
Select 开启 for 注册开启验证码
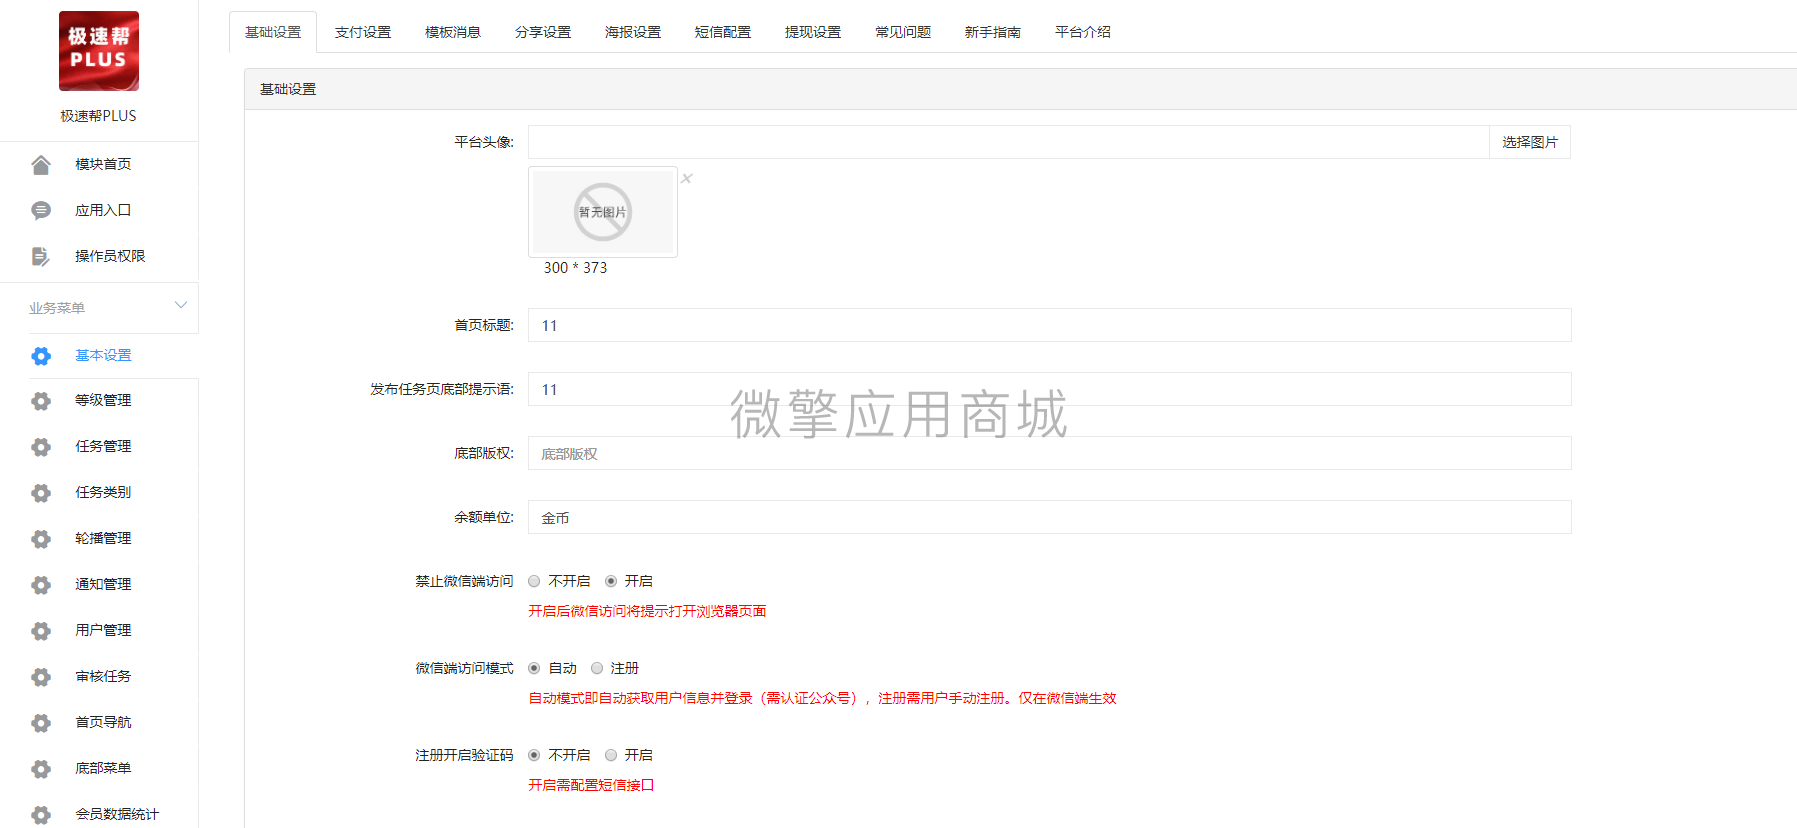coord(611,755)
